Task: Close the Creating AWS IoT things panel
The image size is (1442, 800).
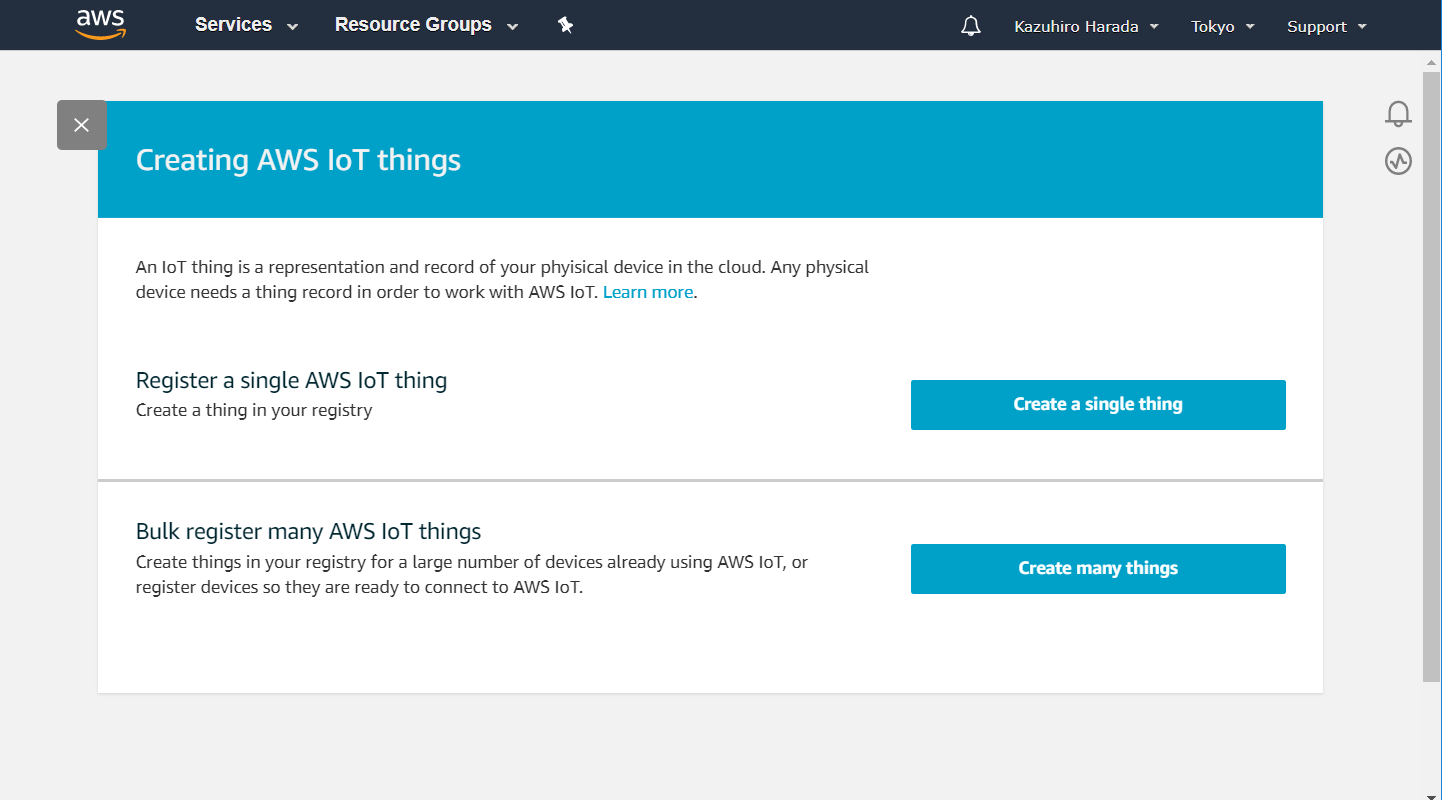Action: (82, 125)
